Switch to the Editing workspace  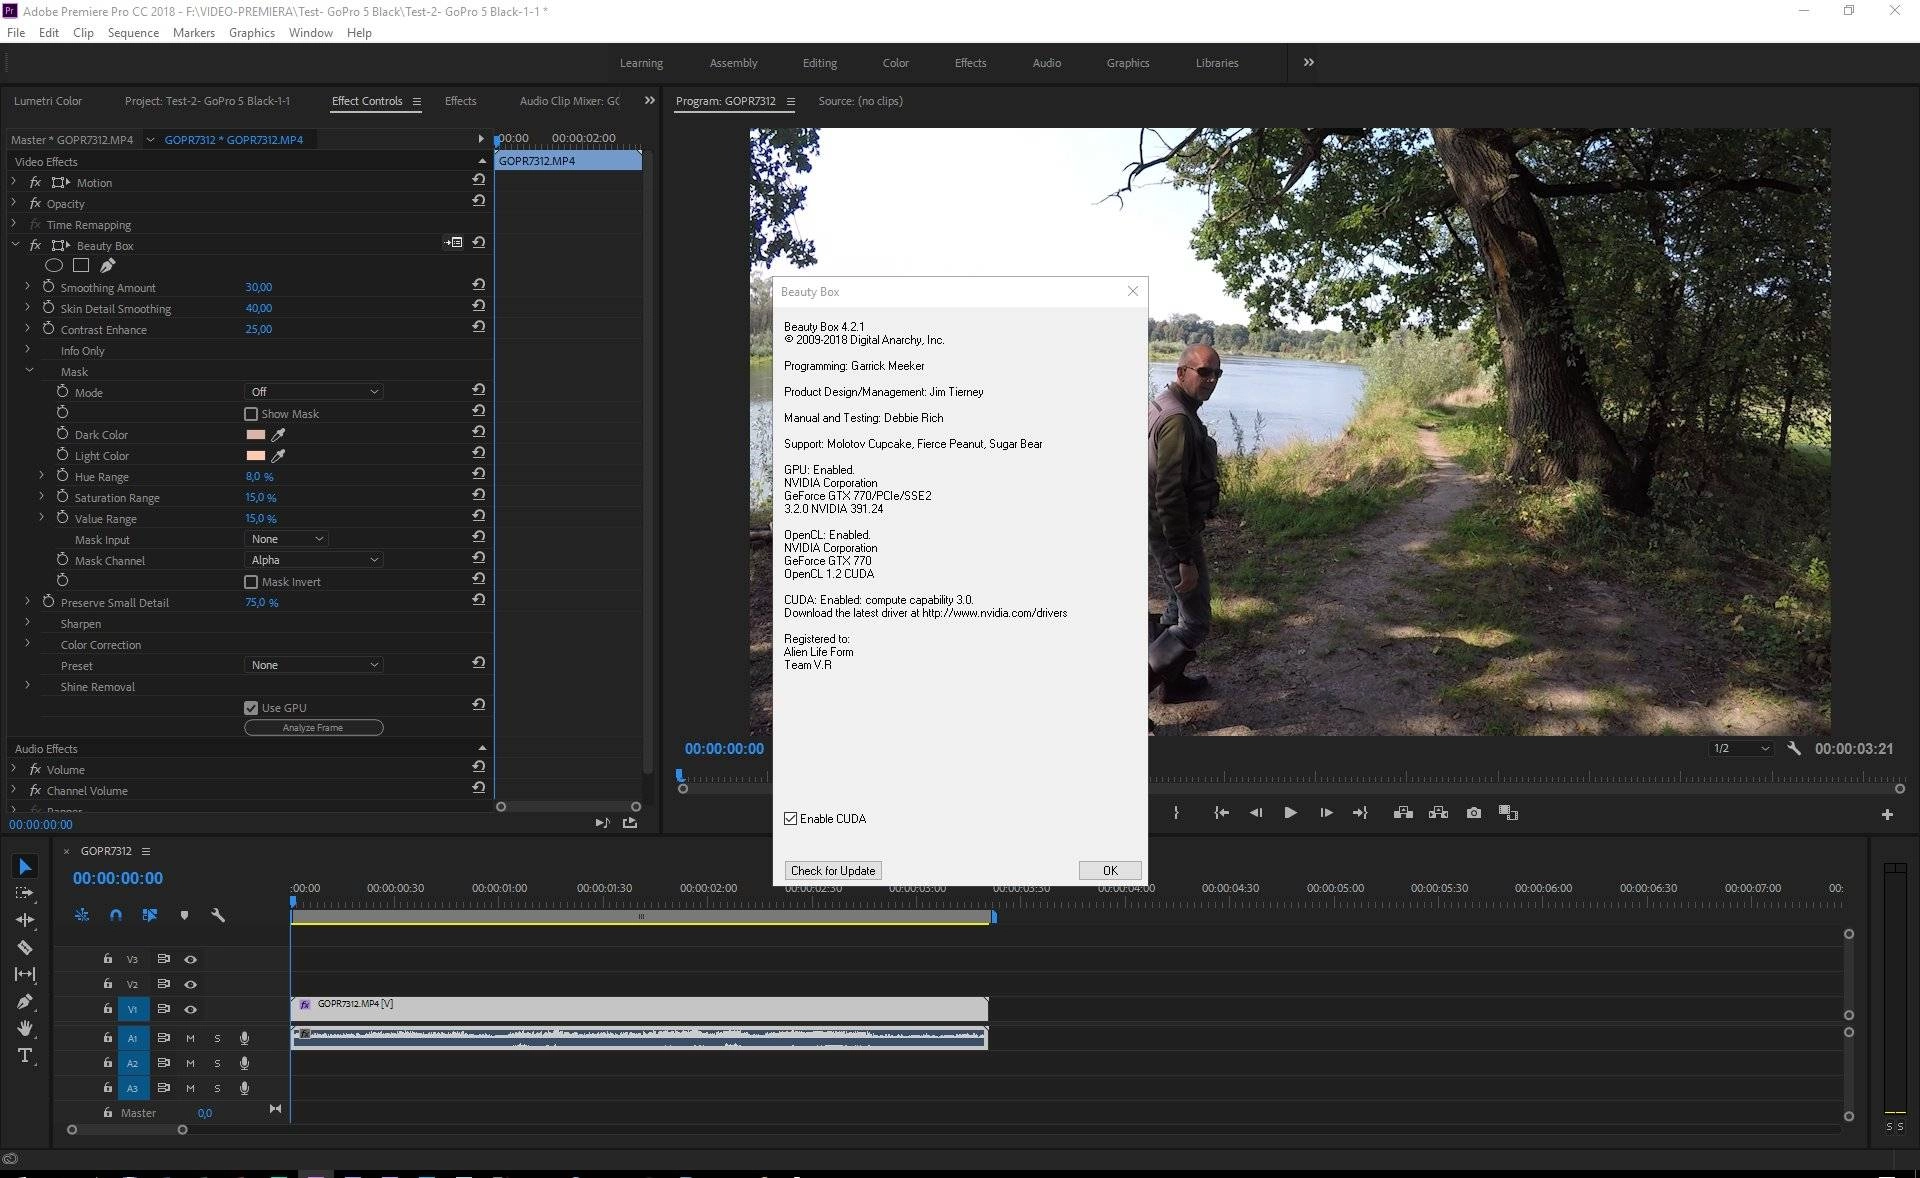tap(820, 63)
